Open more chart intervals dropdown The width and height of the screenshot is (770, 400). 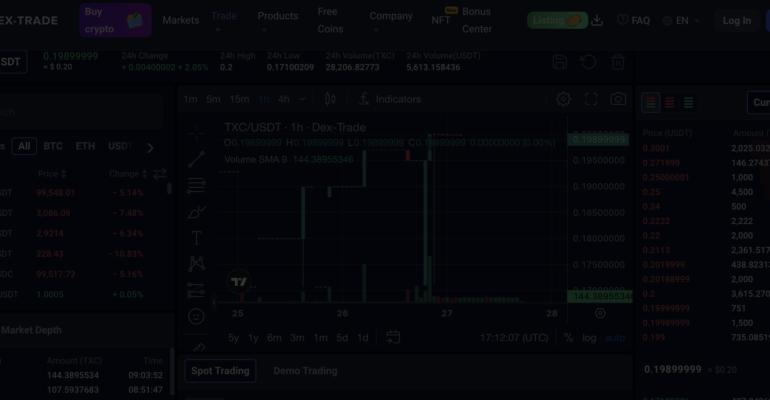(302, 99)
